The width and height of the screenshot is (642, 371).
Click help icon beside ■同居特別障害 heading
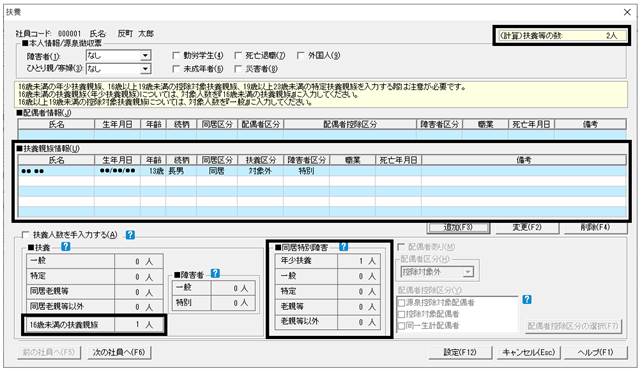coord(344,247)
